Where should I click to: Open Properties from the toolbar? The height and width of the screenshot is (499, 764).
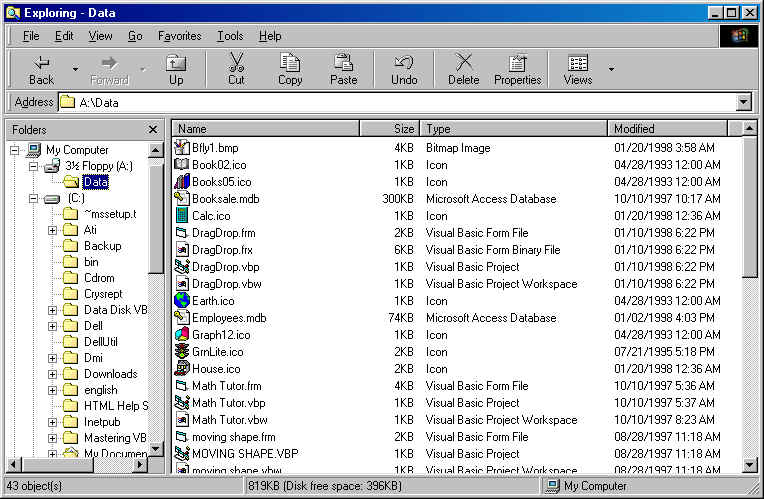(517, 70)
